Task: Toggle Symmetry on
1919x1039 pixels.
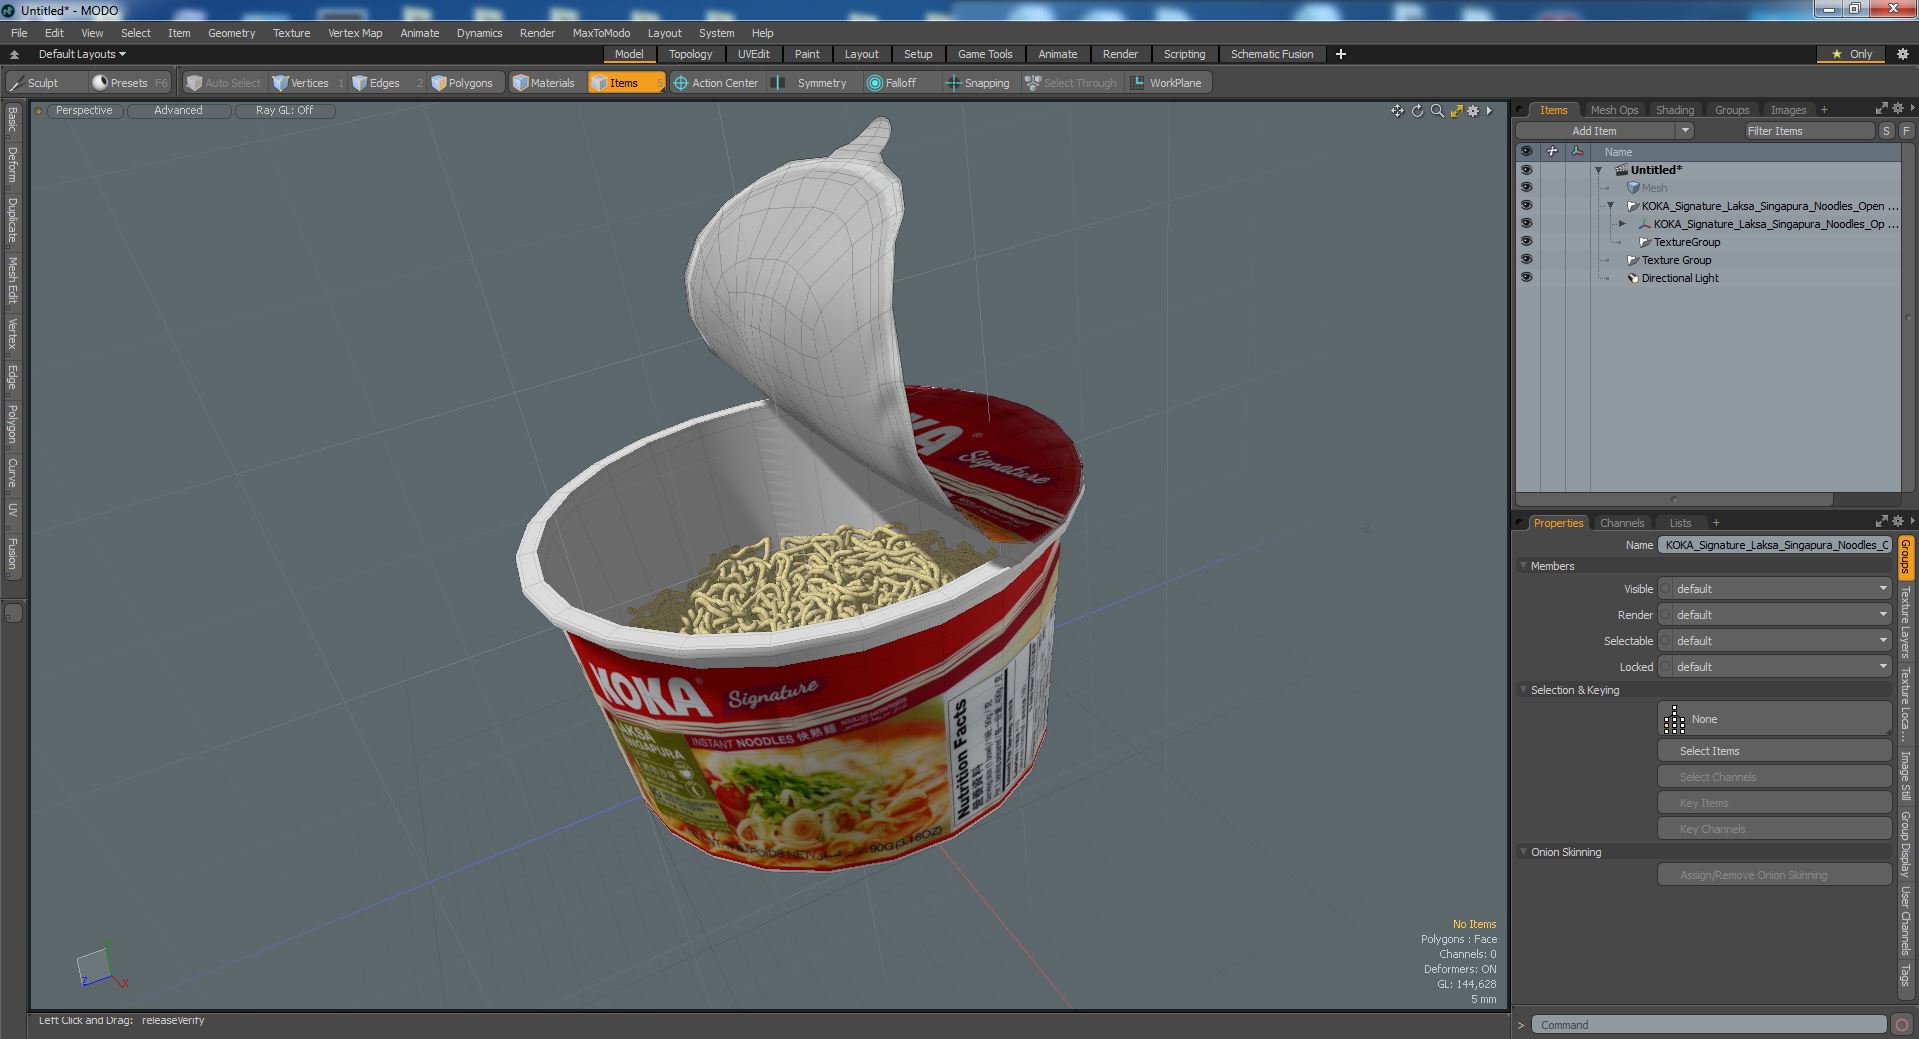Action: 812,83
